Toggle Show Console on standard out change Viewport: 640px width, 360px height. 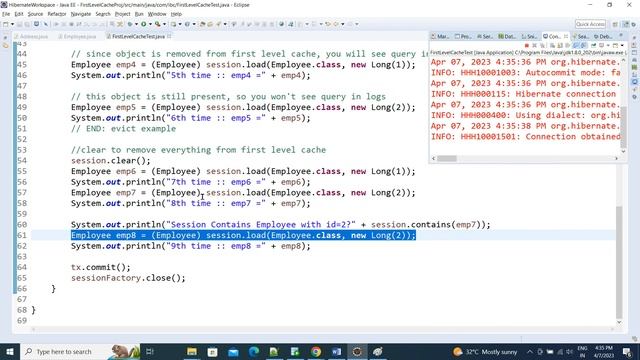tap(576, 45)
